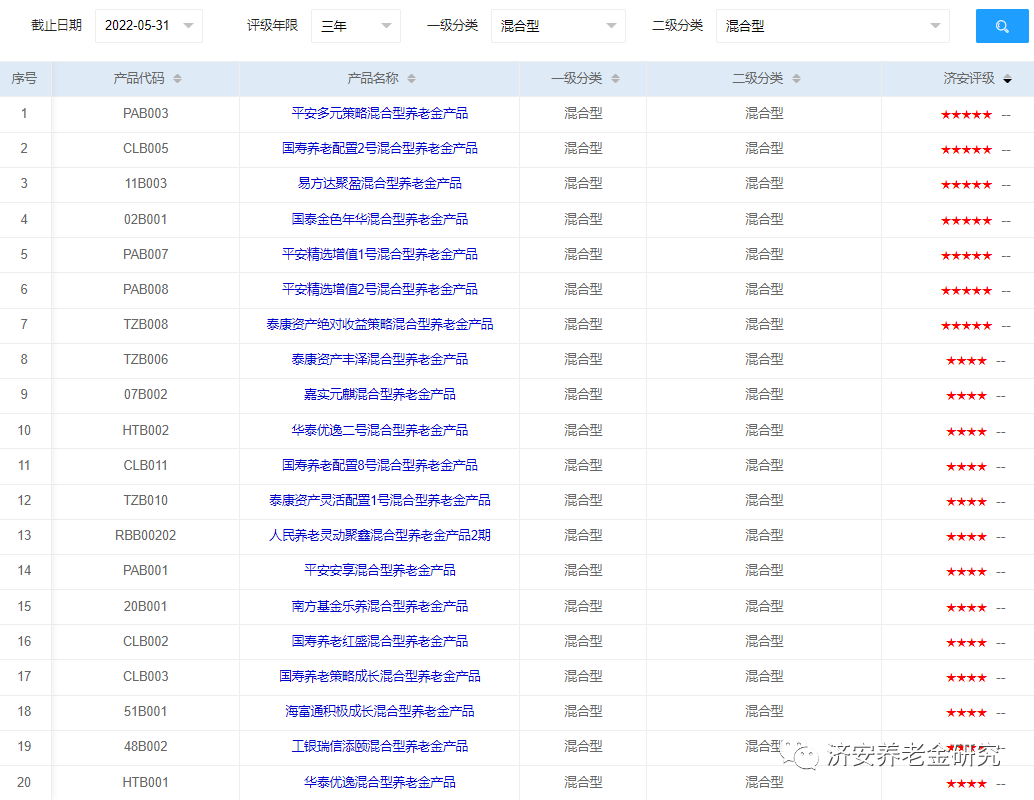Screen dimensions: 1034x800
Task: Open 国泰金色年华混合型养老金产品 link
Action: tap(380, 219)
